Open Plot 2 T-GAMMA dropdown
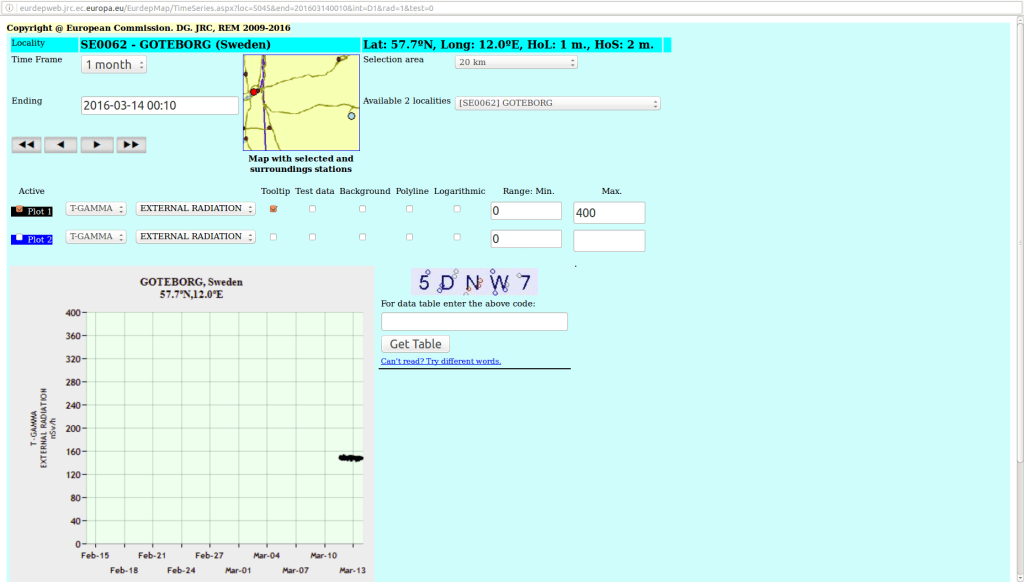The width and height of the screenshot is (1024, 582). 96,237
